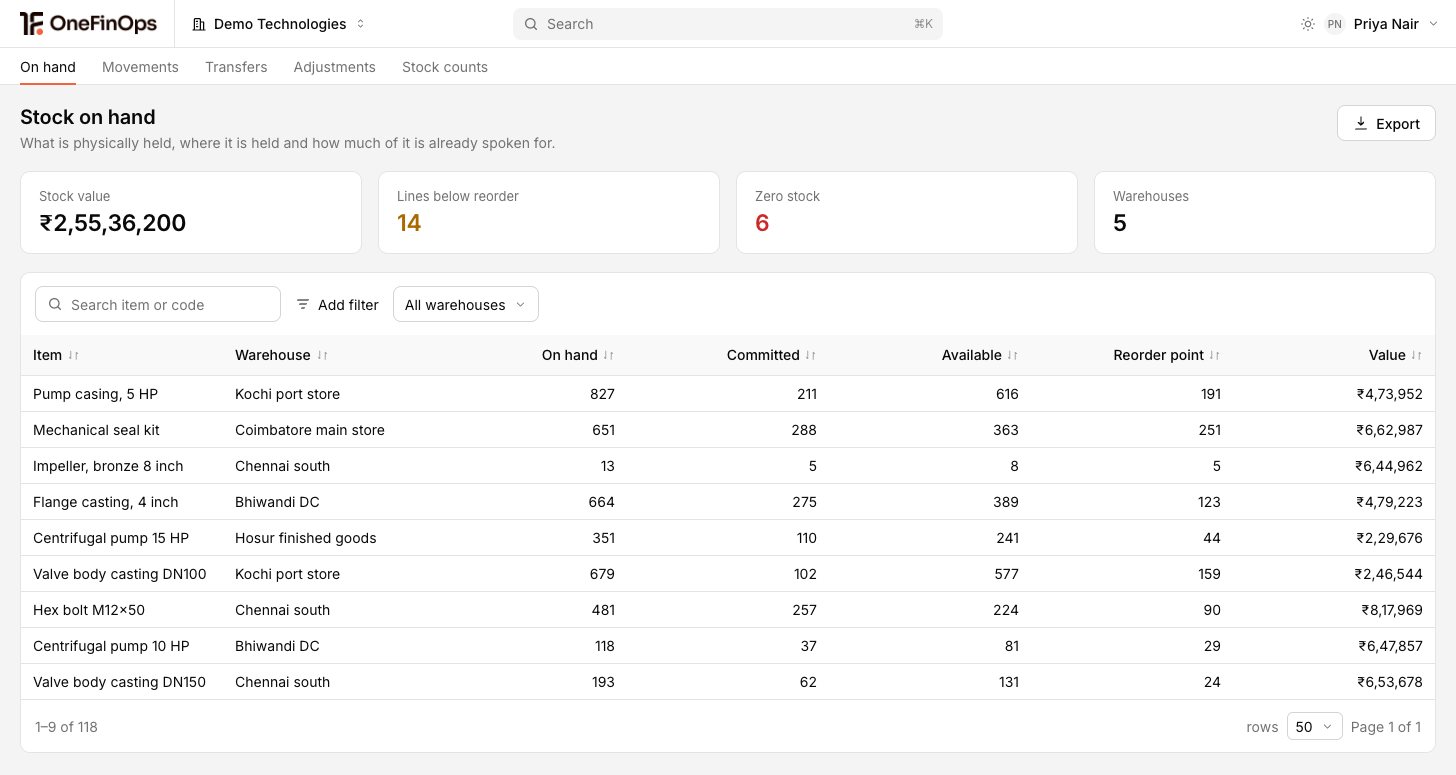Screen dimensions: 1456x775
Task: Open the Lines below reorder card
Action: [549, 212]
